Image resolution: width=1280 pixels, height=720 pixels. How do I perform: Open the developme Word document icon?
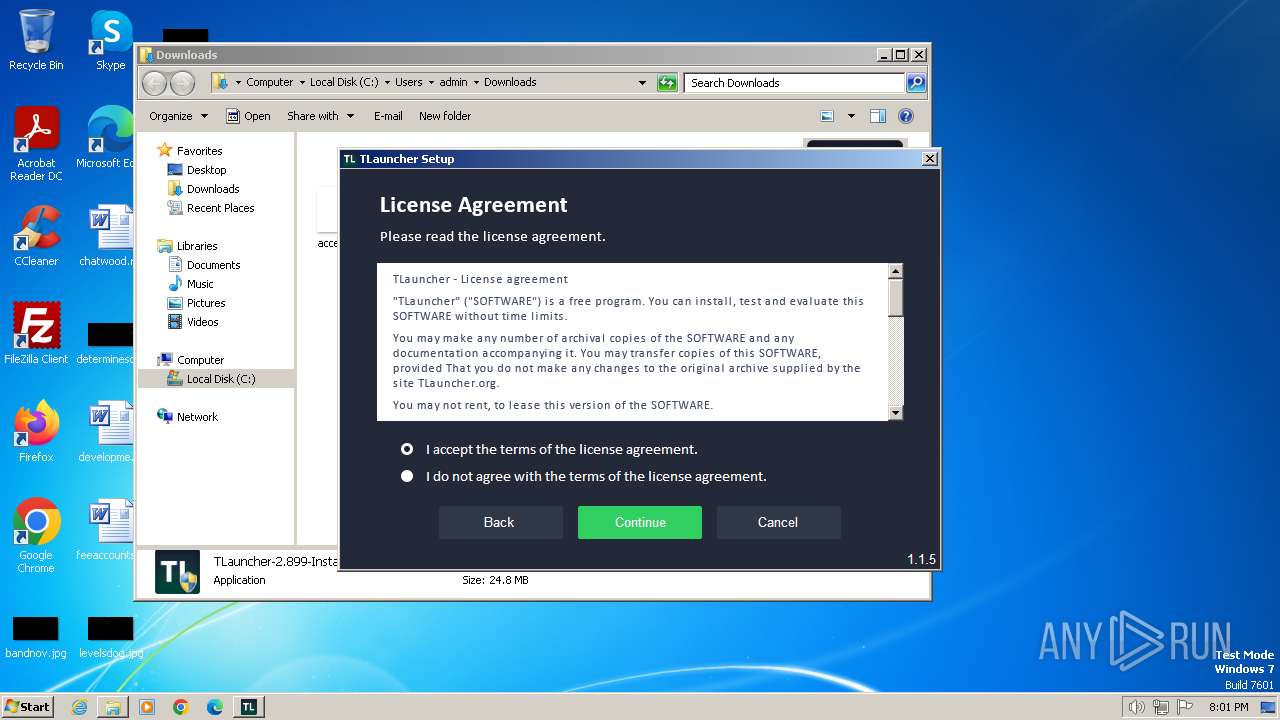[108, 431]
